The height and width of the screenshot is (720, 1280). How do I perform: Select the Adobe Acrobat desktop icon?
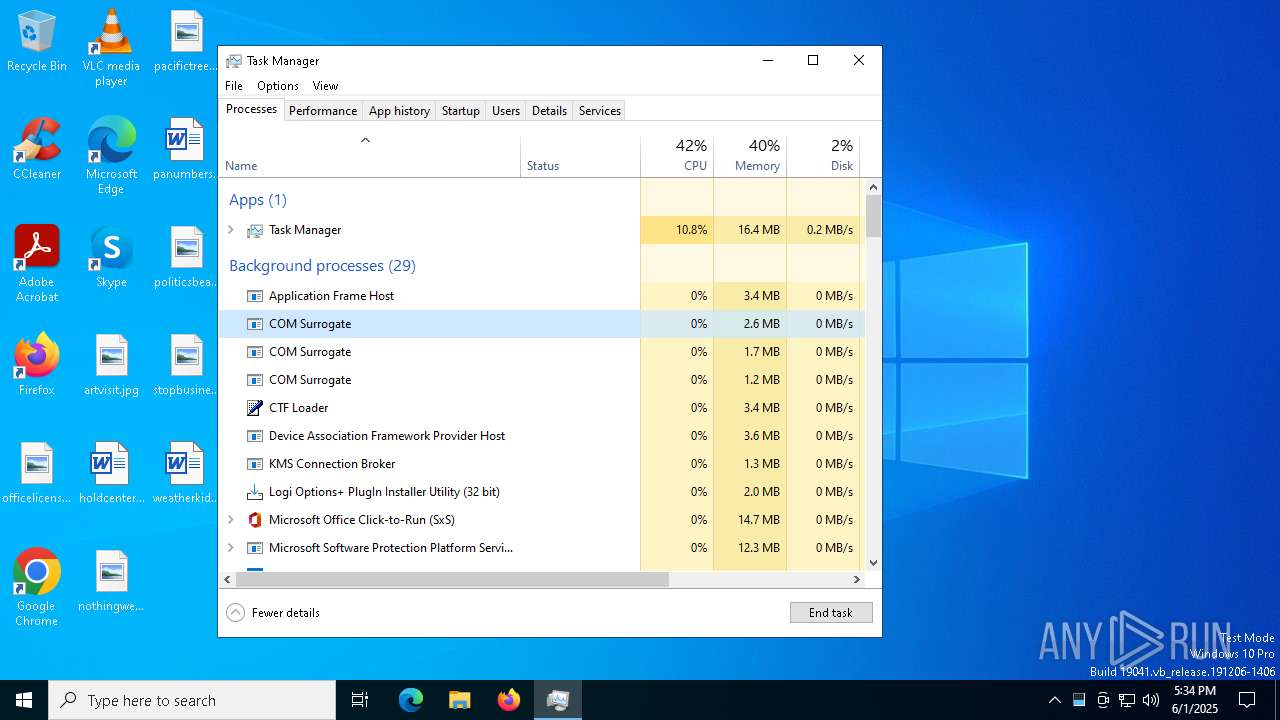[x=37, y=264]
